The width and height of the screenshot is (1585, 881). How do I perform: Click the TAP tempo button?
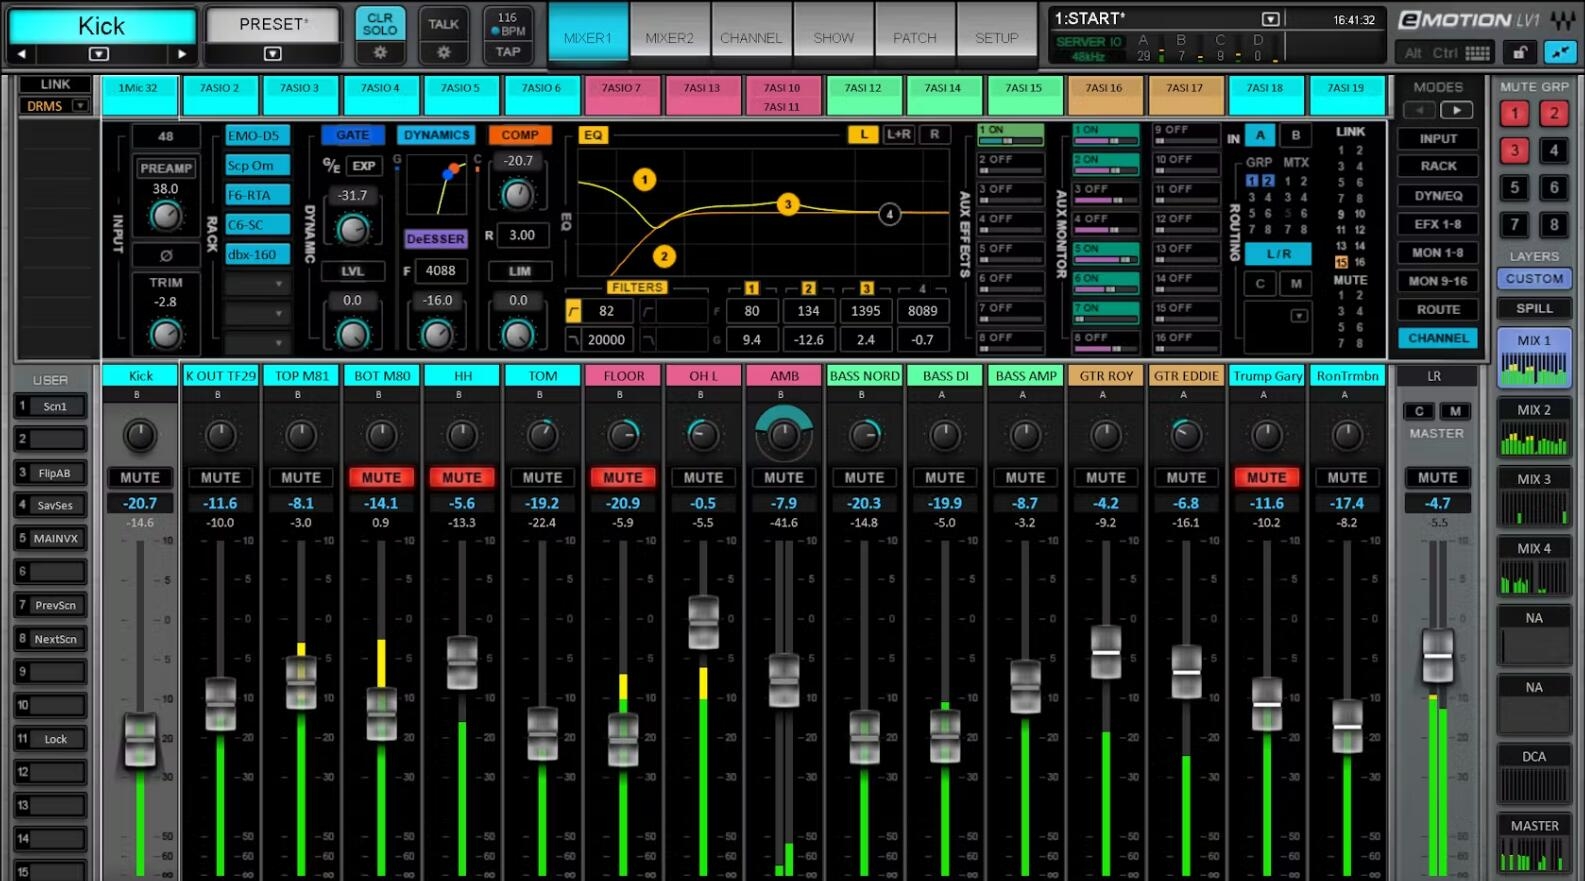[x=508, y=52]
